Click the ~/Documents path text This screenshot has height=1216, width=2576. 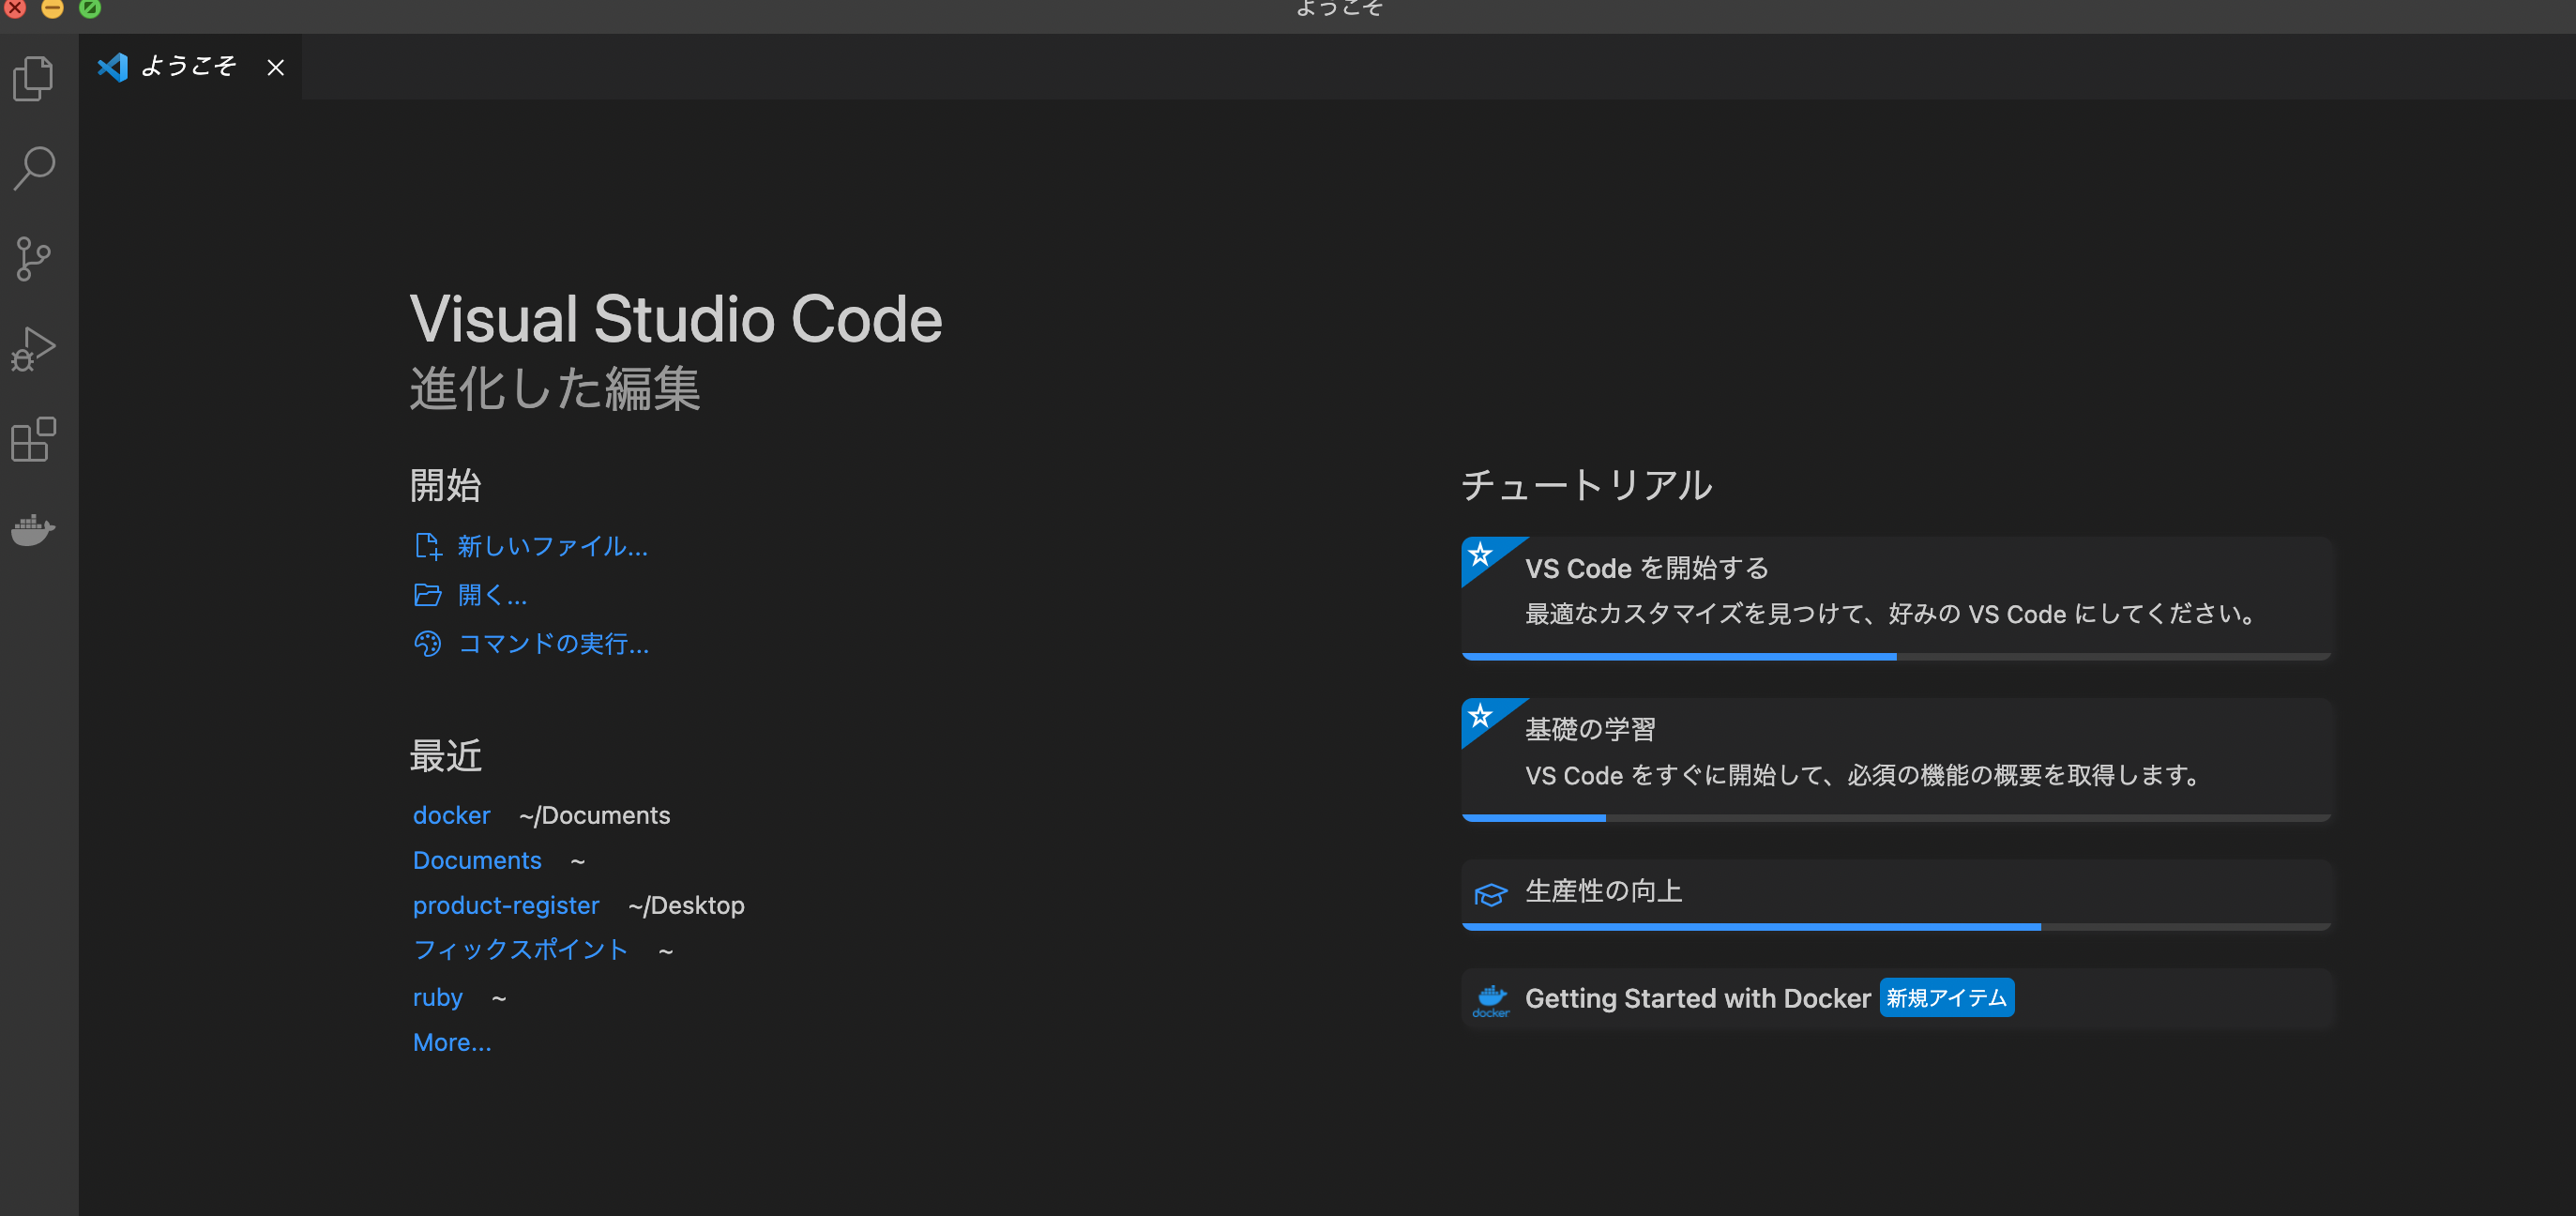coord(594,815)
